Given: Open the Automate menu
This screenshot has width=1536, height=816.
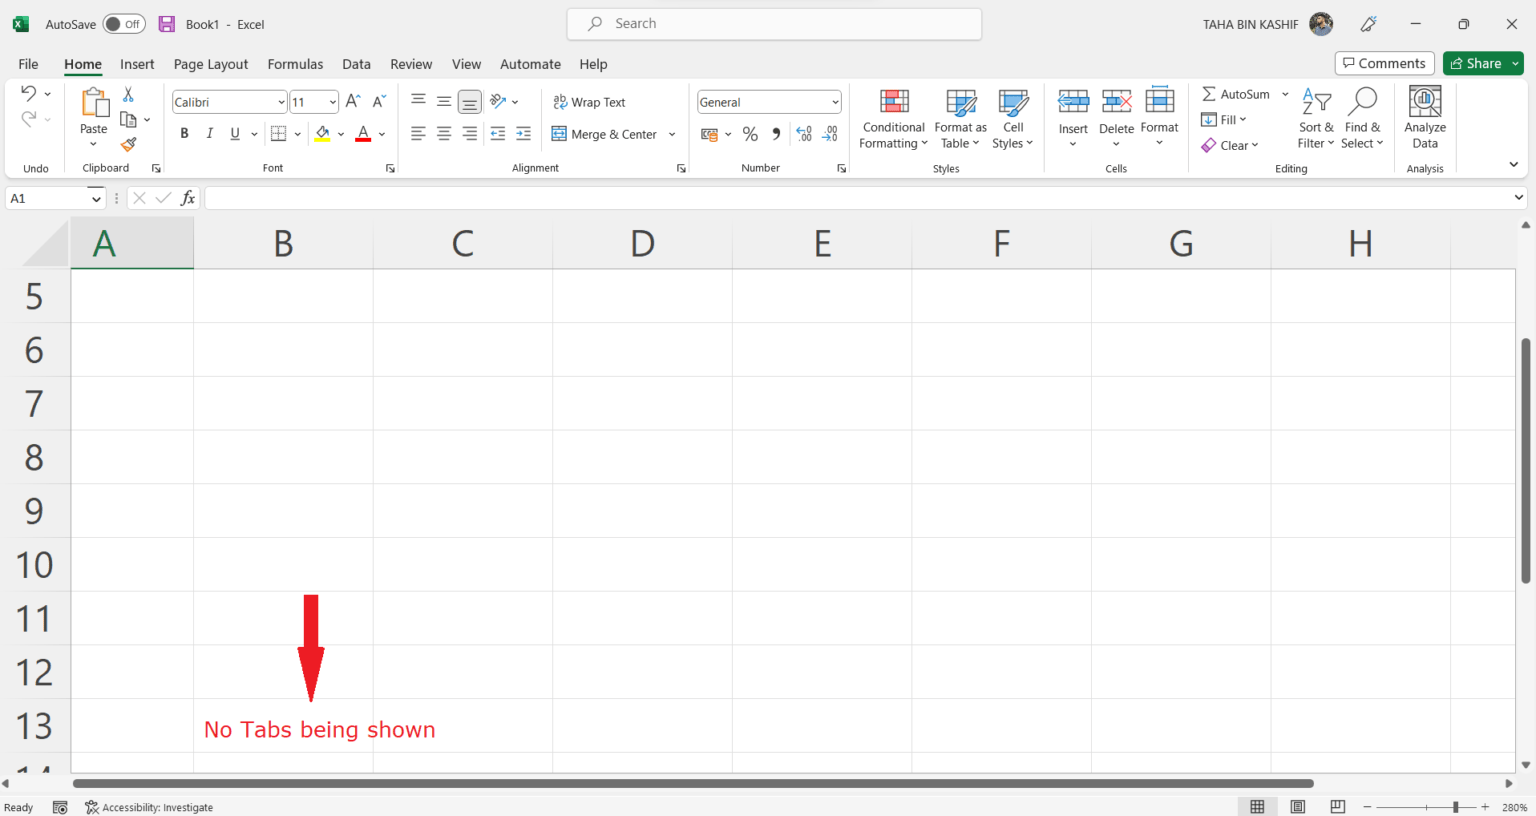Looking at the screenshot, I should pos(530,63).
